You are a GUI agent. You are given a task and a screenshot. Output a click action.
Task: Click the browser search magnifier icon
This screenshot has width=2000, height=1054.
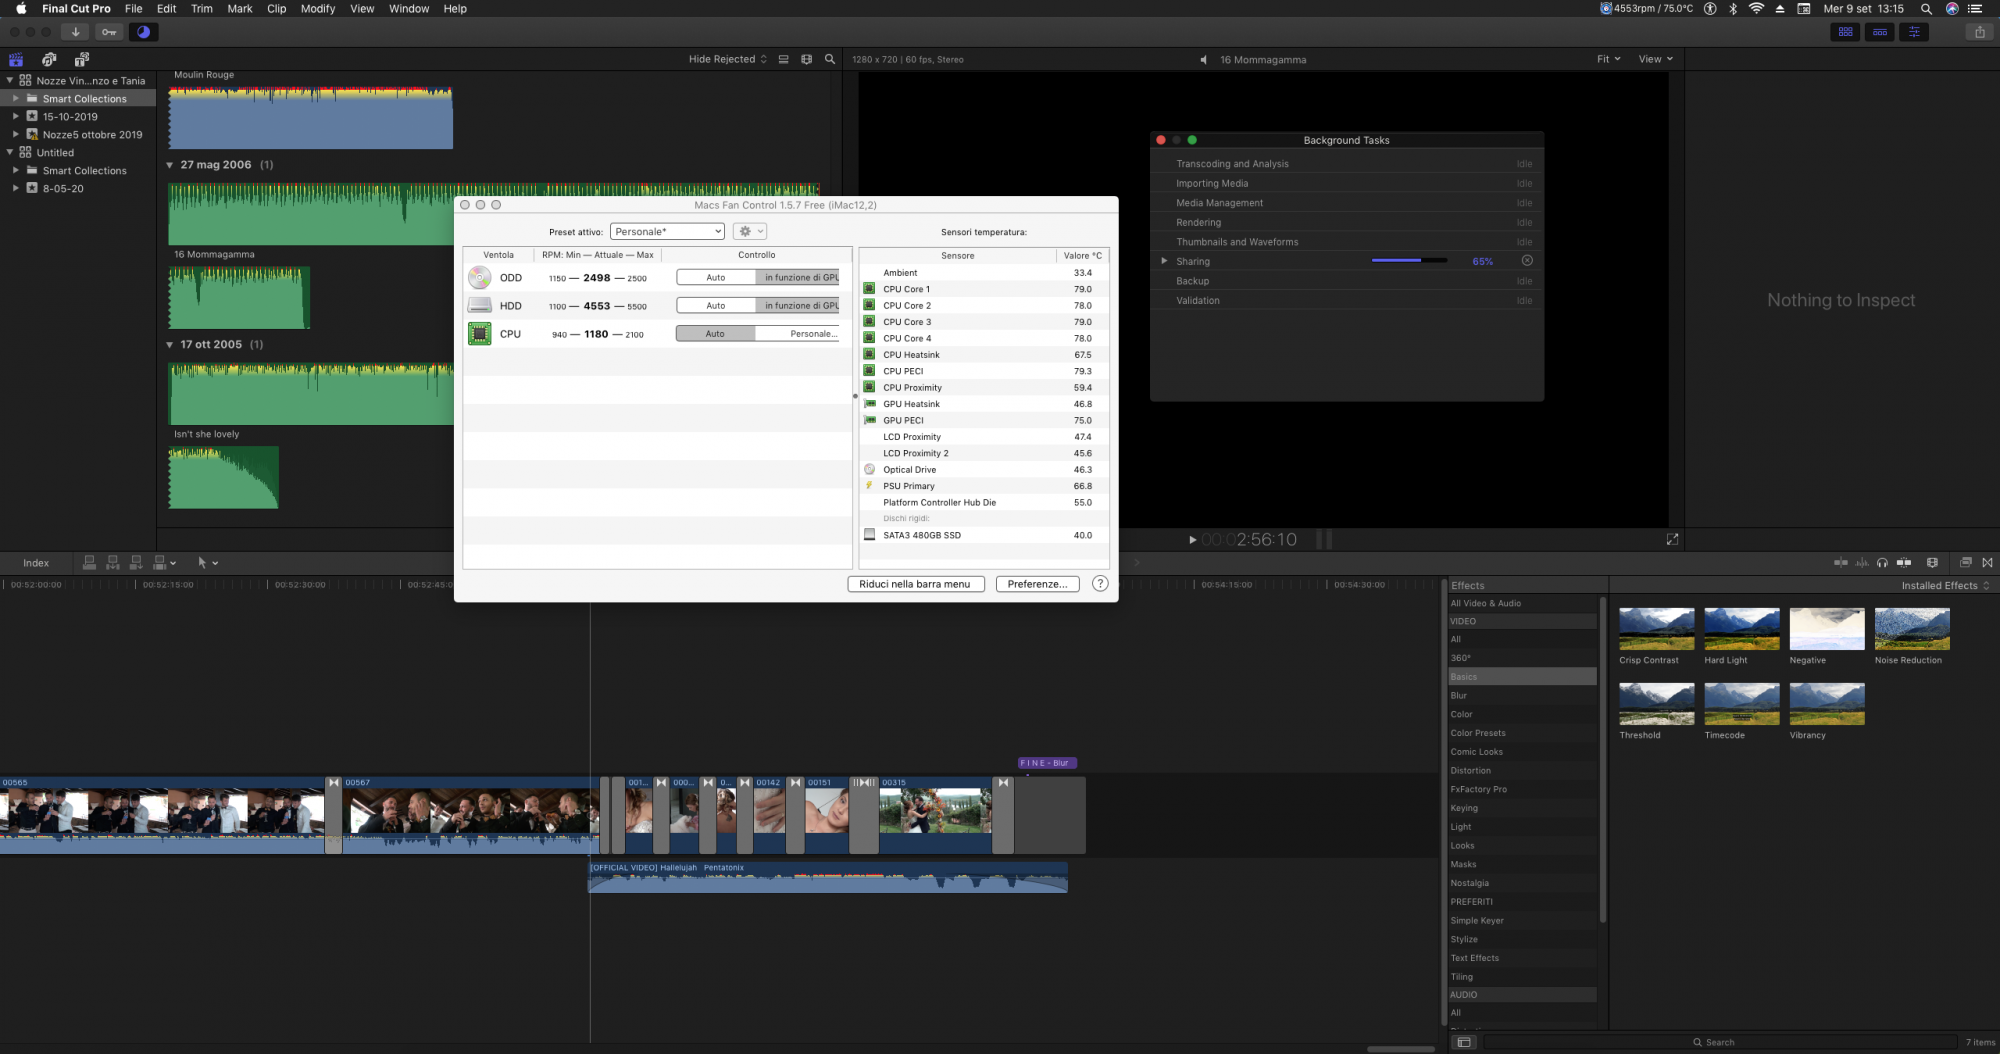(x=829, y=59)
